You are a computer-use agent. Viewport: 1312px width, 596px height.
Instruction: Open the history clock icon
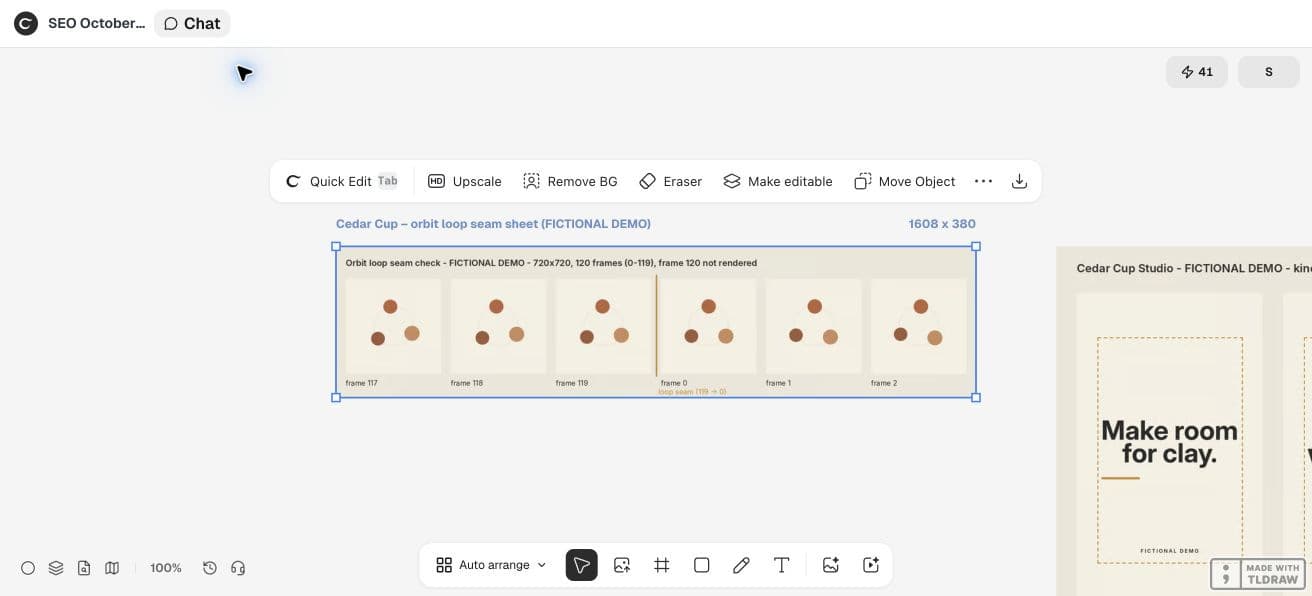pos(210,568)
